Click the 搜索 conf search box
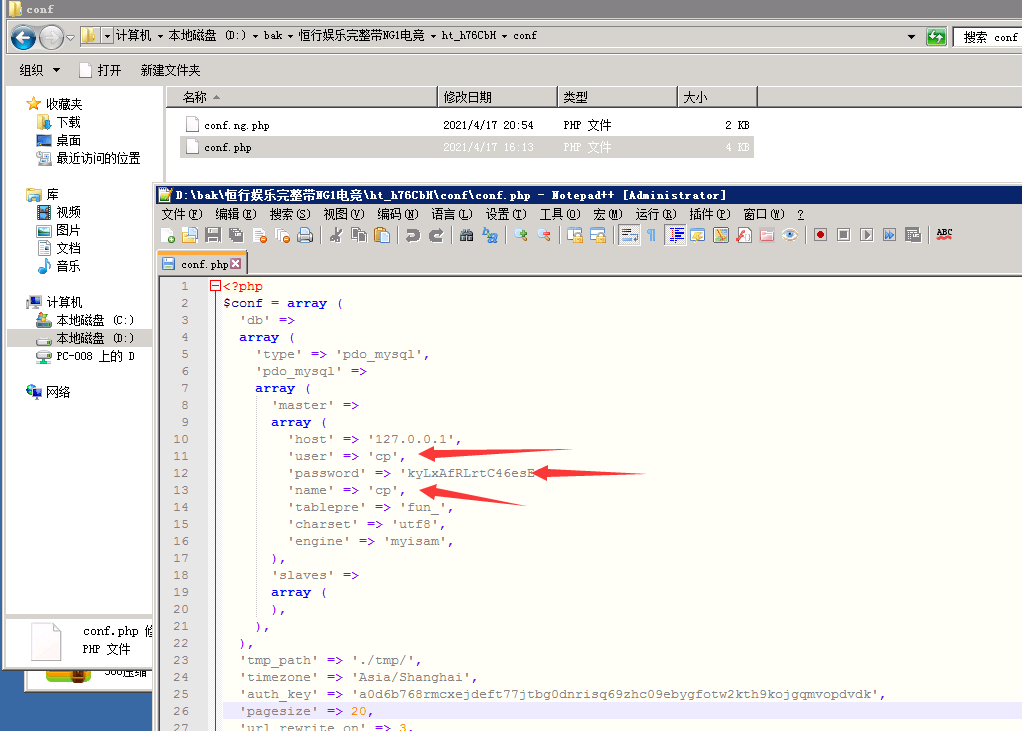 tap(987, 37)
